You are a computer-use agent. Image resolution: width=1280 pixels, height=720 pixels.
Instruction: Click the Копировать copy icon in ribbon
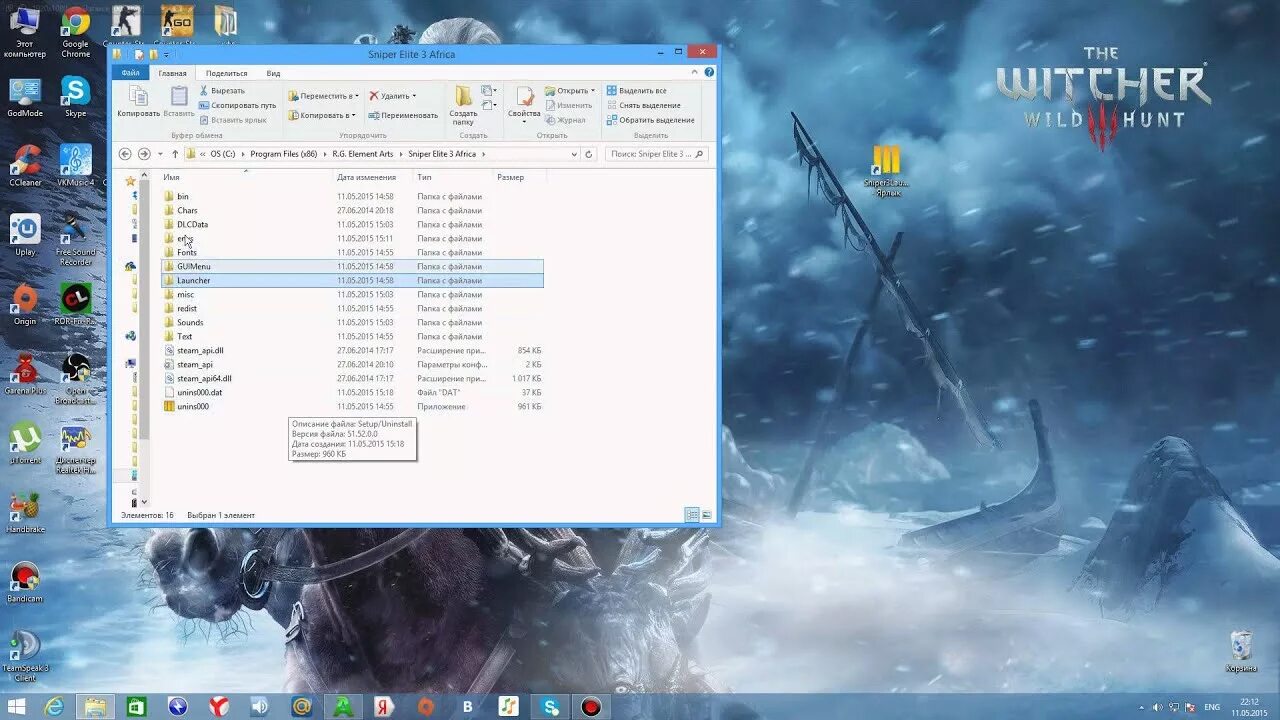click(138, 102)
